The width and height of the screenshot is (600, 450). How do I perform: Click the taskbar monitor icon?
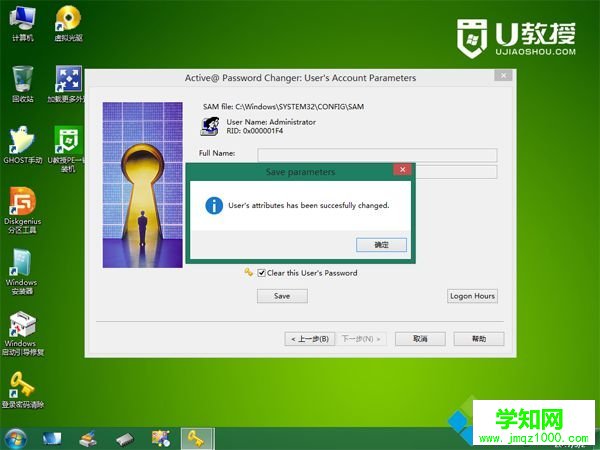[x=52, y=439]
